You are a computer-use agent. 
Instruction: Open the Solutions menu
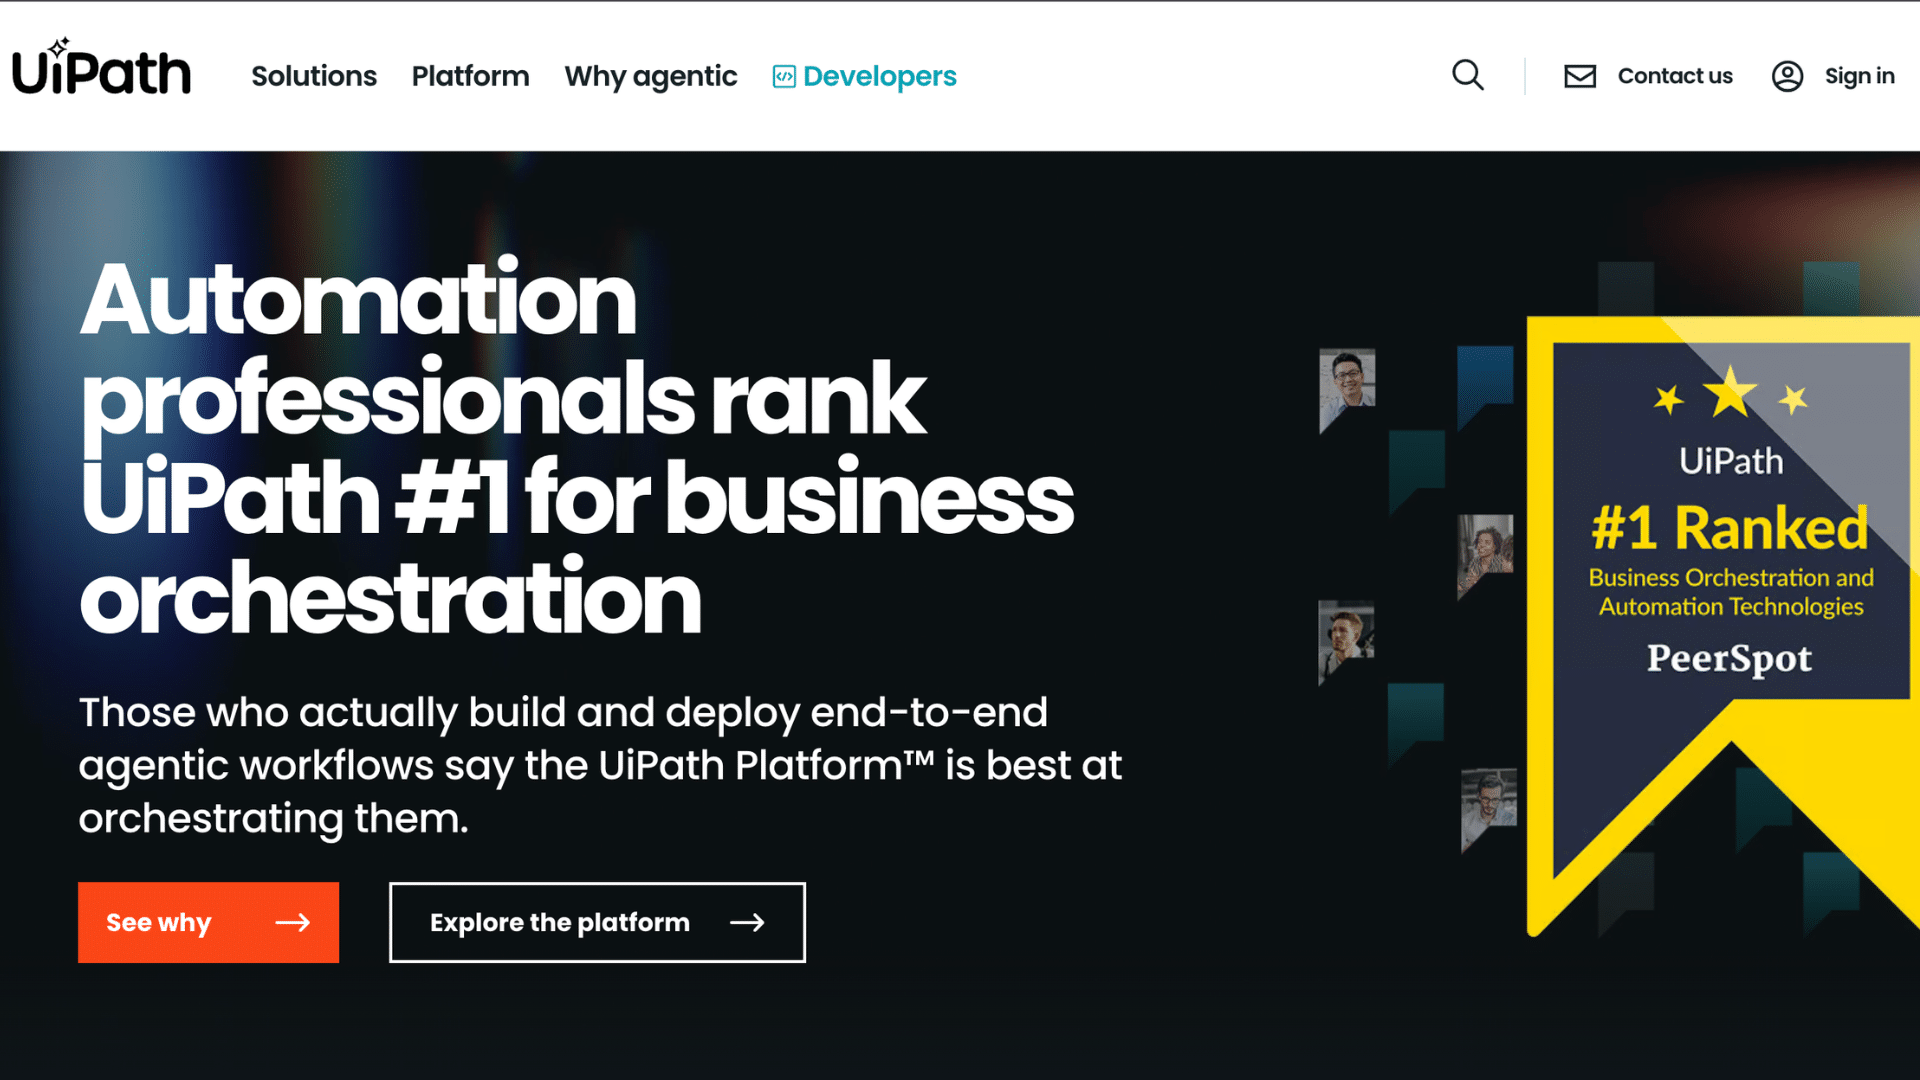point(314,76)
